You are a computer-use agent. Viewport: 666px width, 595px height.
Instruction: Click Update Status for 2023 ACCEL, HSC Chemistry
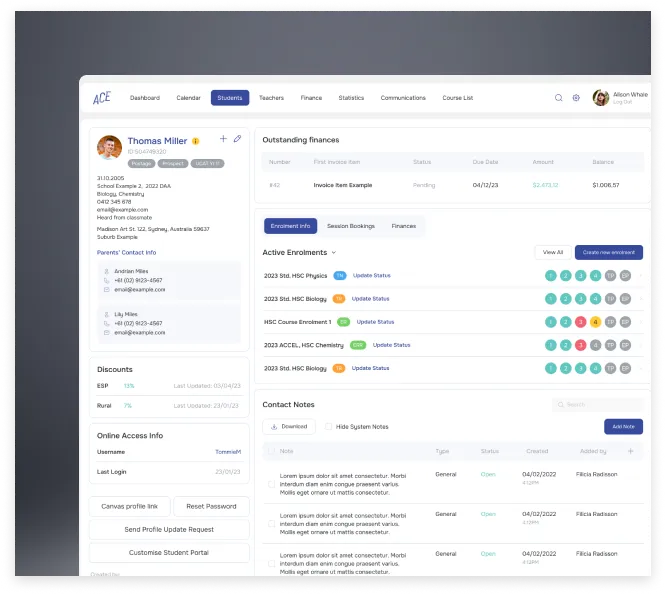tap(391, 345)
